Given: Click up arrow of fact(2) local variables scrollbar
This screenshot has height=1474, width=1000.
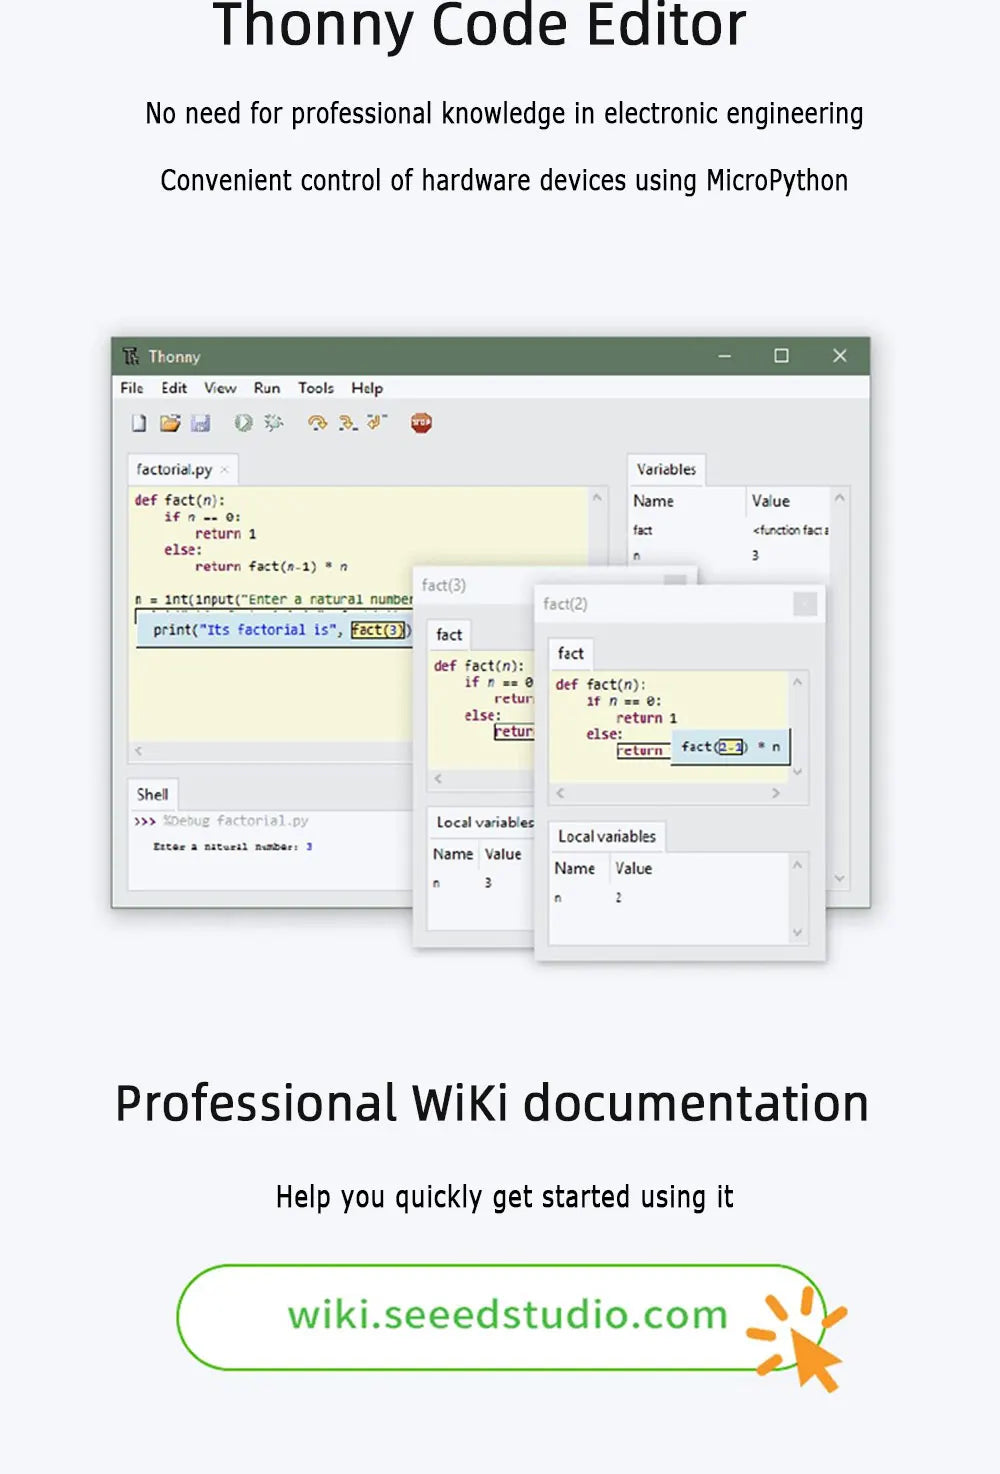Looking at the screenshot, I should tap(797, 865).
